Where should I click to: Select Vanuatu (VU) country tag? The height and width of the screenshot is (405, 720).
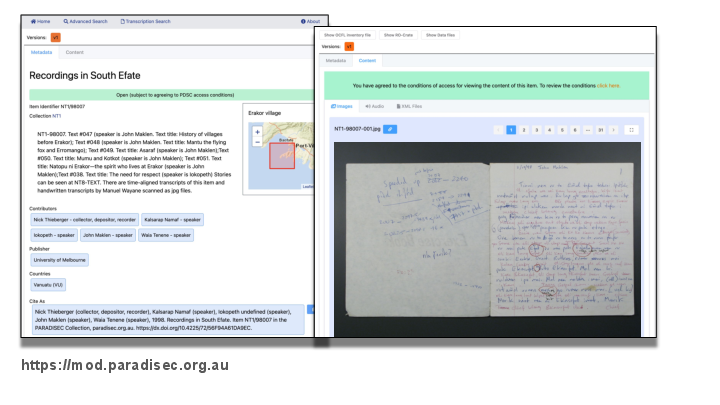point(48,285)
